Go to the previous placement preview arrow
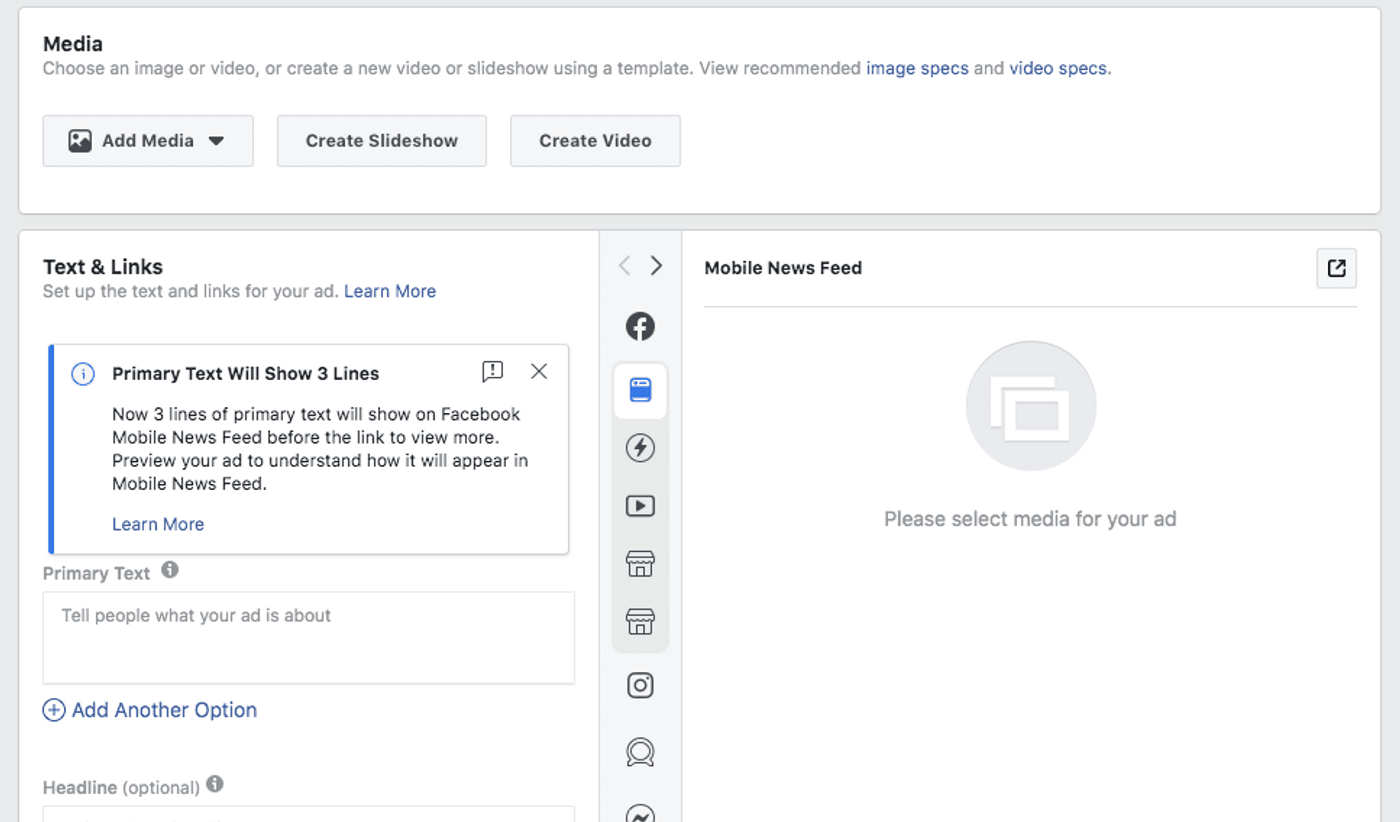 pos(625,265)
